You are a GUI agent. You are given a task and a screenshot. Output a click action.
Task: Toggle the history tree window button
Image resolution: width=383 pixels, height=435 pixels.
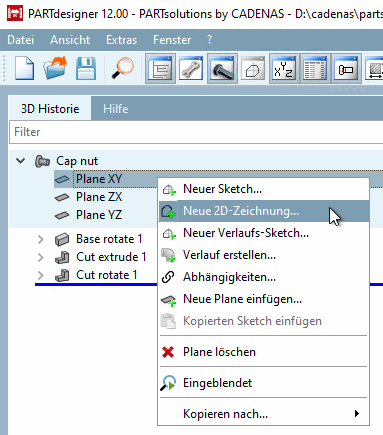coord(161,69)
